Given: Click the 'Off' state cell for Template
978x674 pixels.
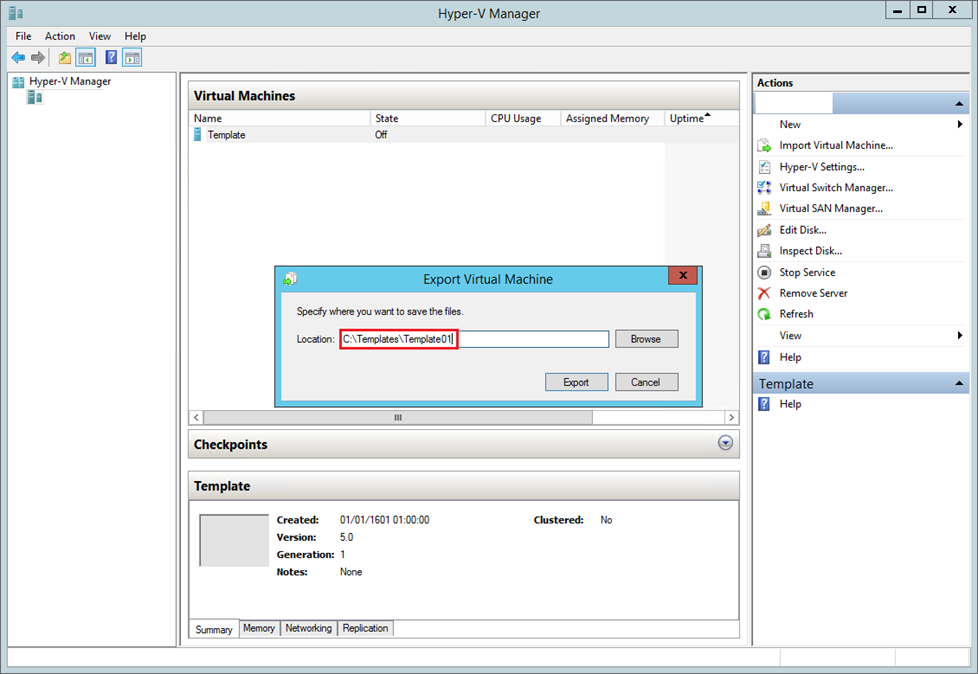Looking at the screenshot, I should tap(381, 135).
